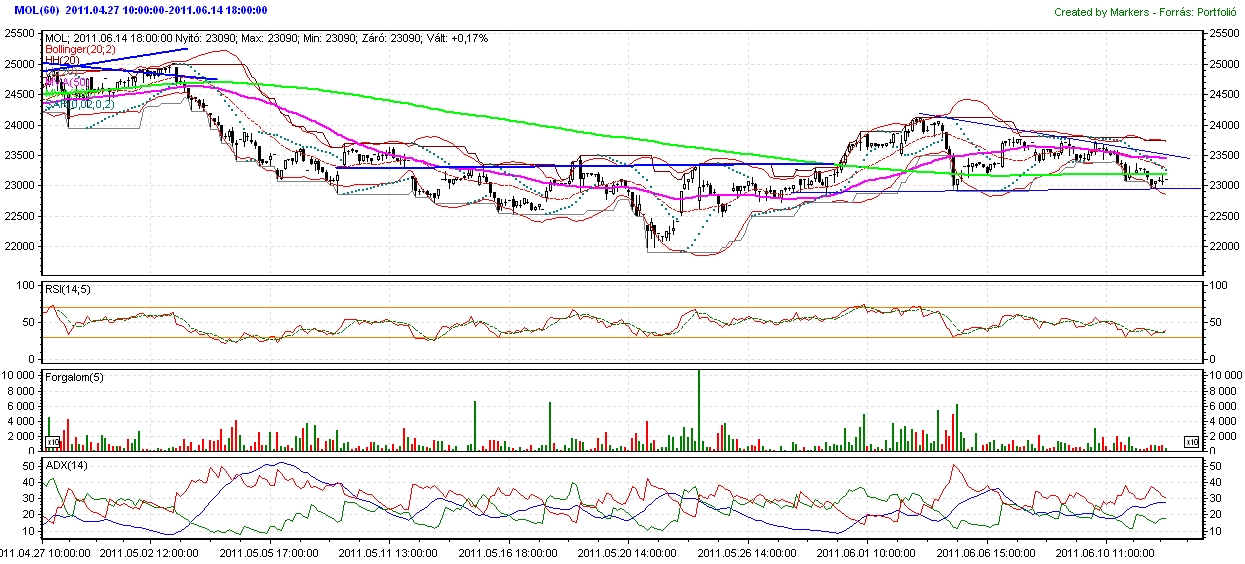Click the Forgalom(5) volume panel label
1245x564 pixels.
click(x=74, y=377)
